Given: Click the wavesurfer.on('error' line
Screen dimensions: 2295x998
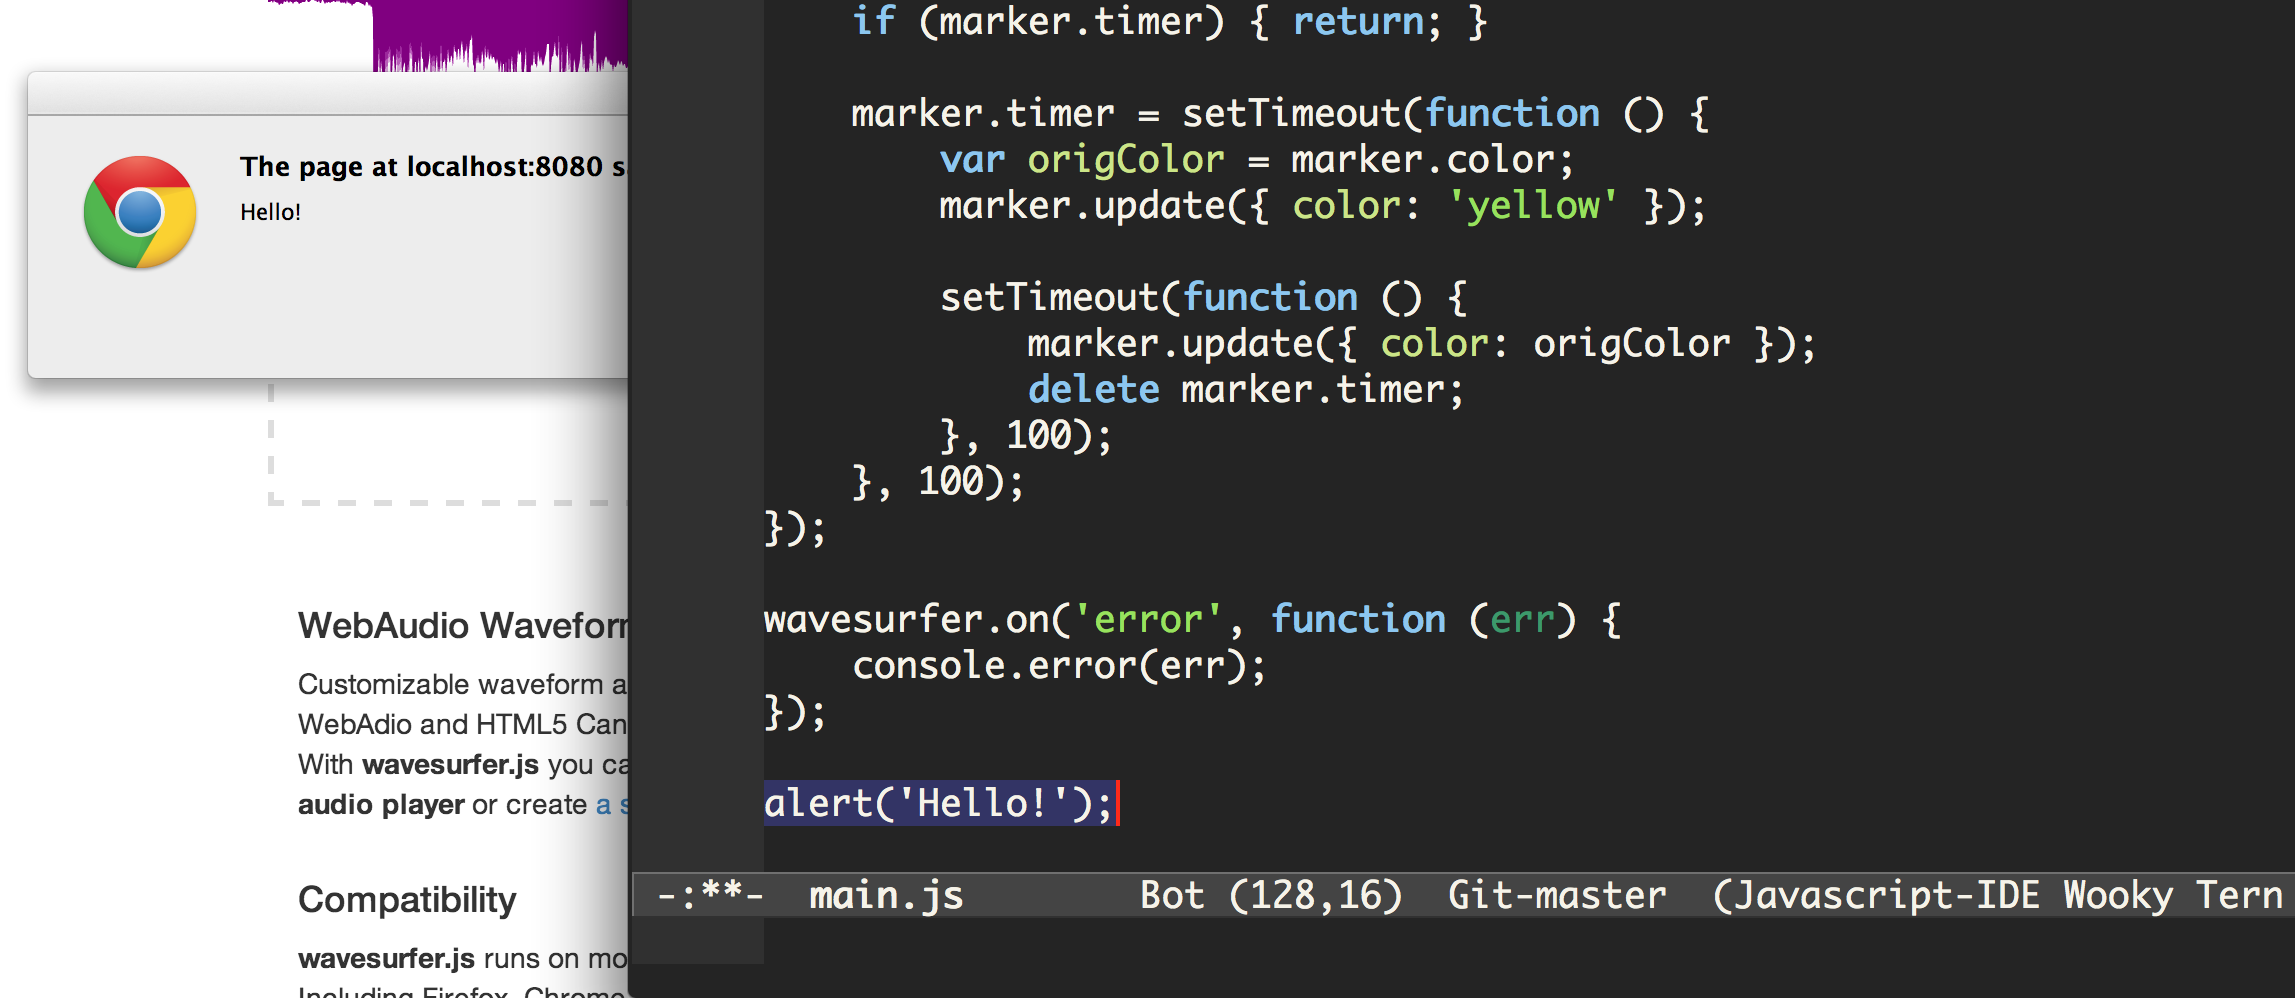Looking at the screenshot, I should tap(1192, 619).
